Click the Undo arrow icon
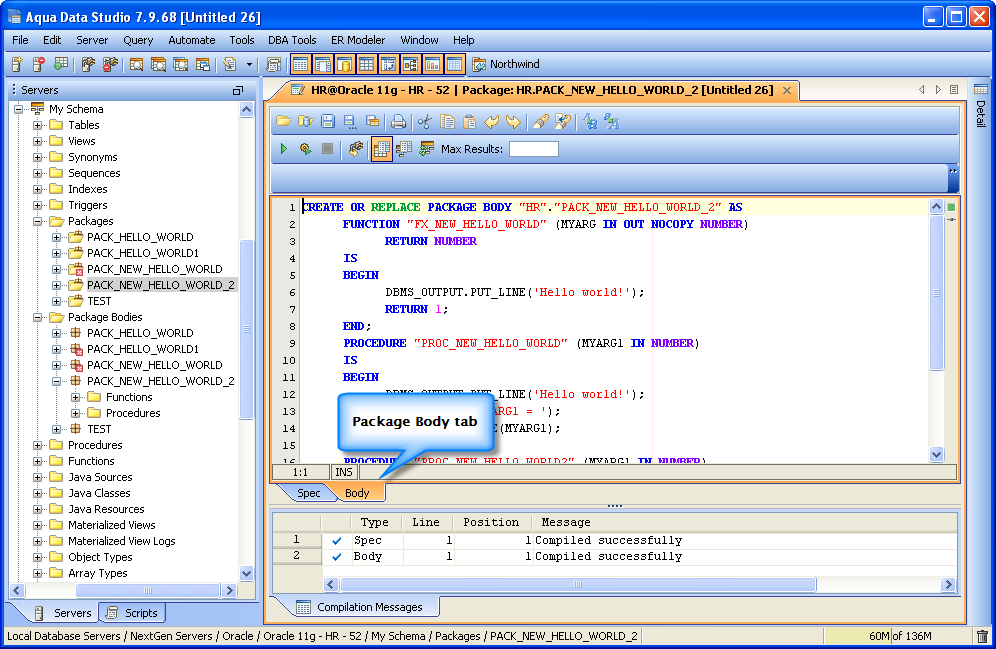Screen dimensions: 996x649 click(x=491, y=121)
